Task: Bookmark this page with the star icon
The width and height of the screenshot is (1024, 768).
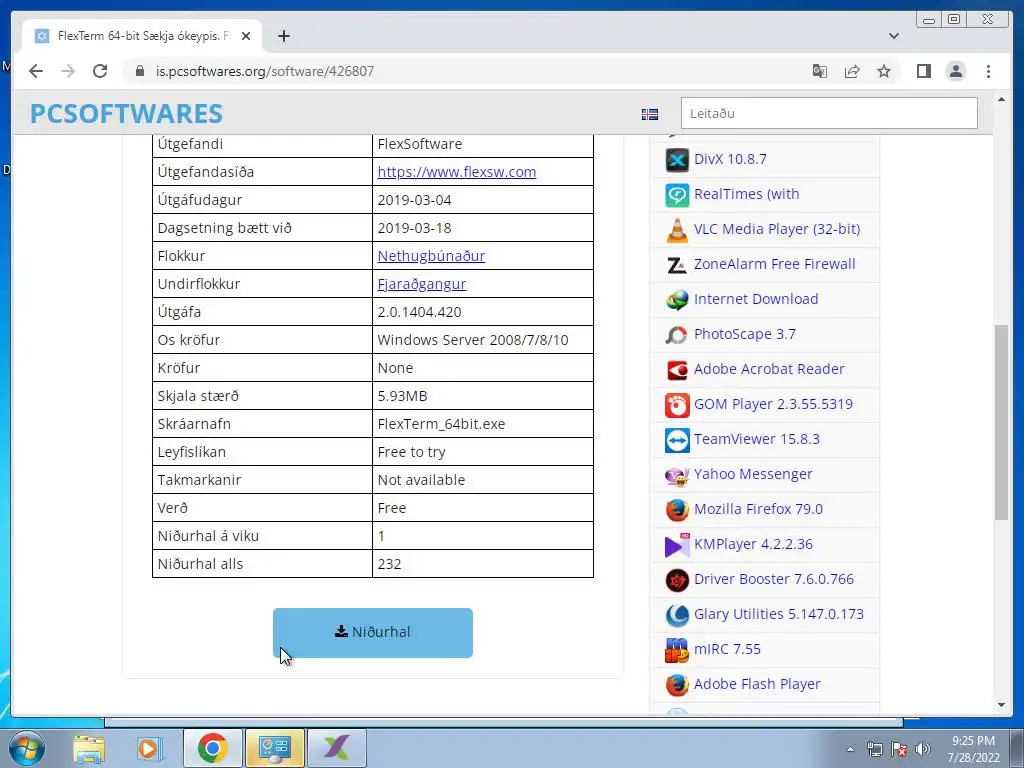Action: coord(884,71)
